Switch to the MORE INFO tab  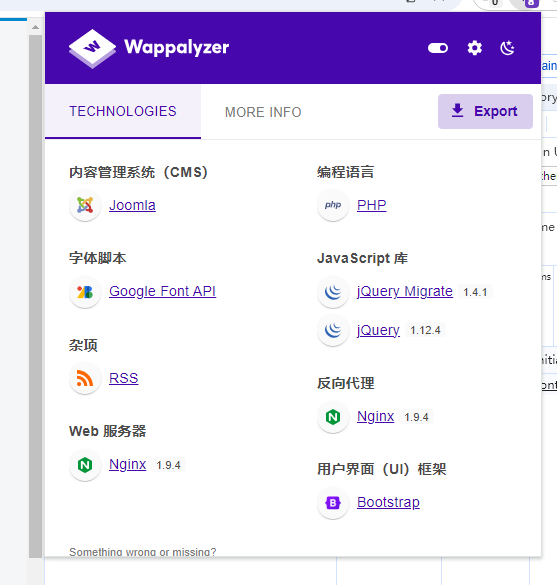point(263,112)
